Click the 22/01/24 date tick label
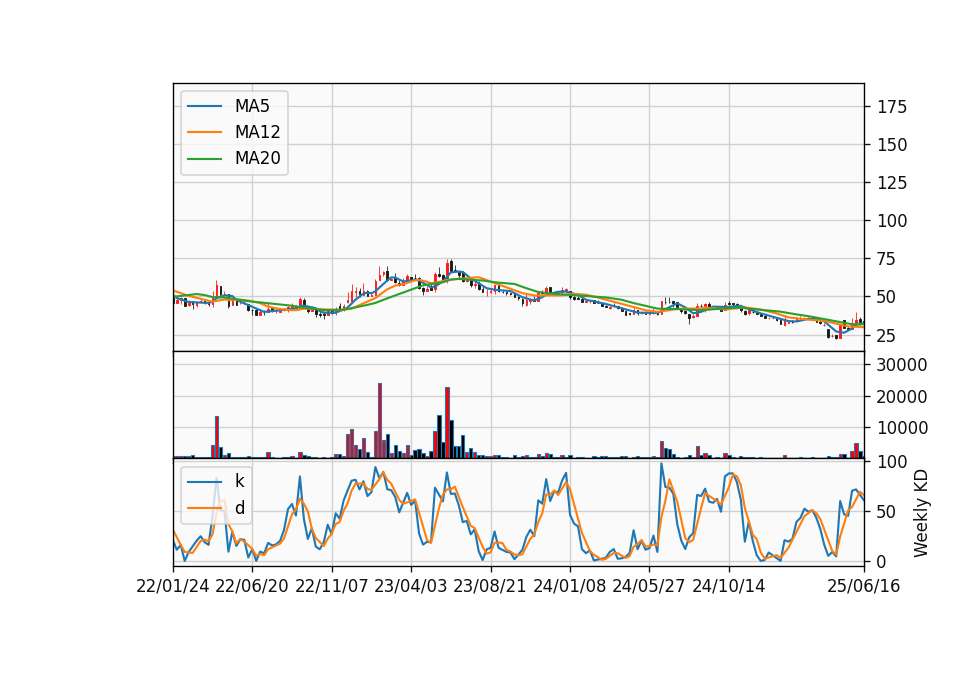 (x=173, y=586)
